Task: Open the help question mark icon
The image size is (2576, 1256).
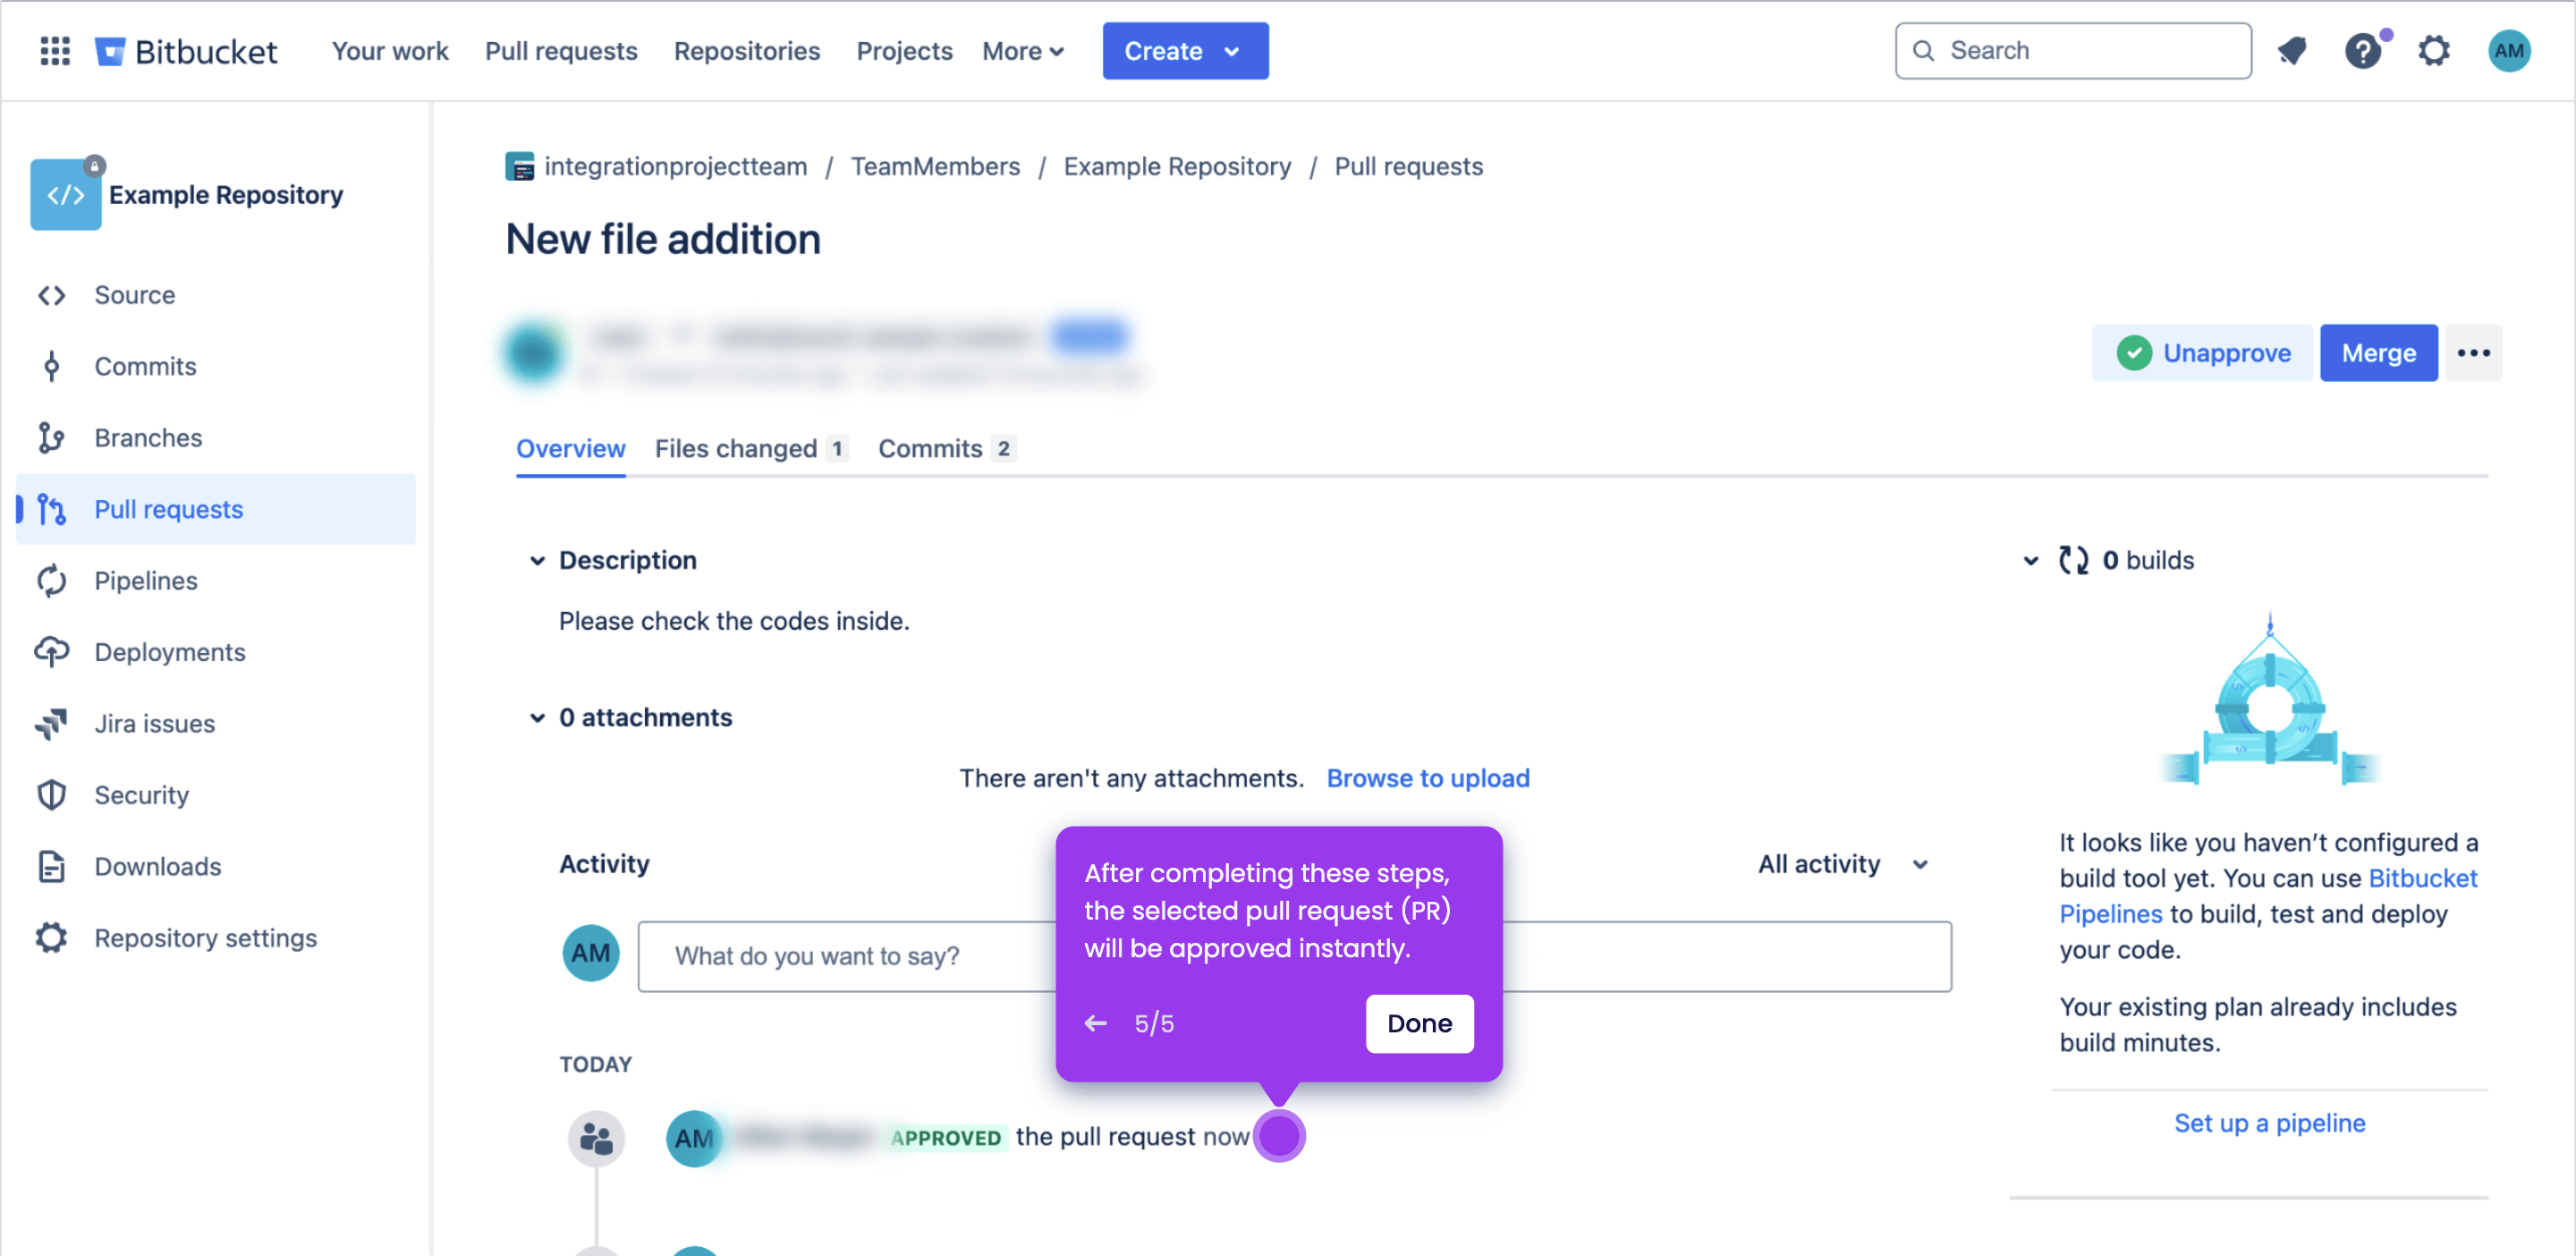Action: click(x=2362, y=51)
